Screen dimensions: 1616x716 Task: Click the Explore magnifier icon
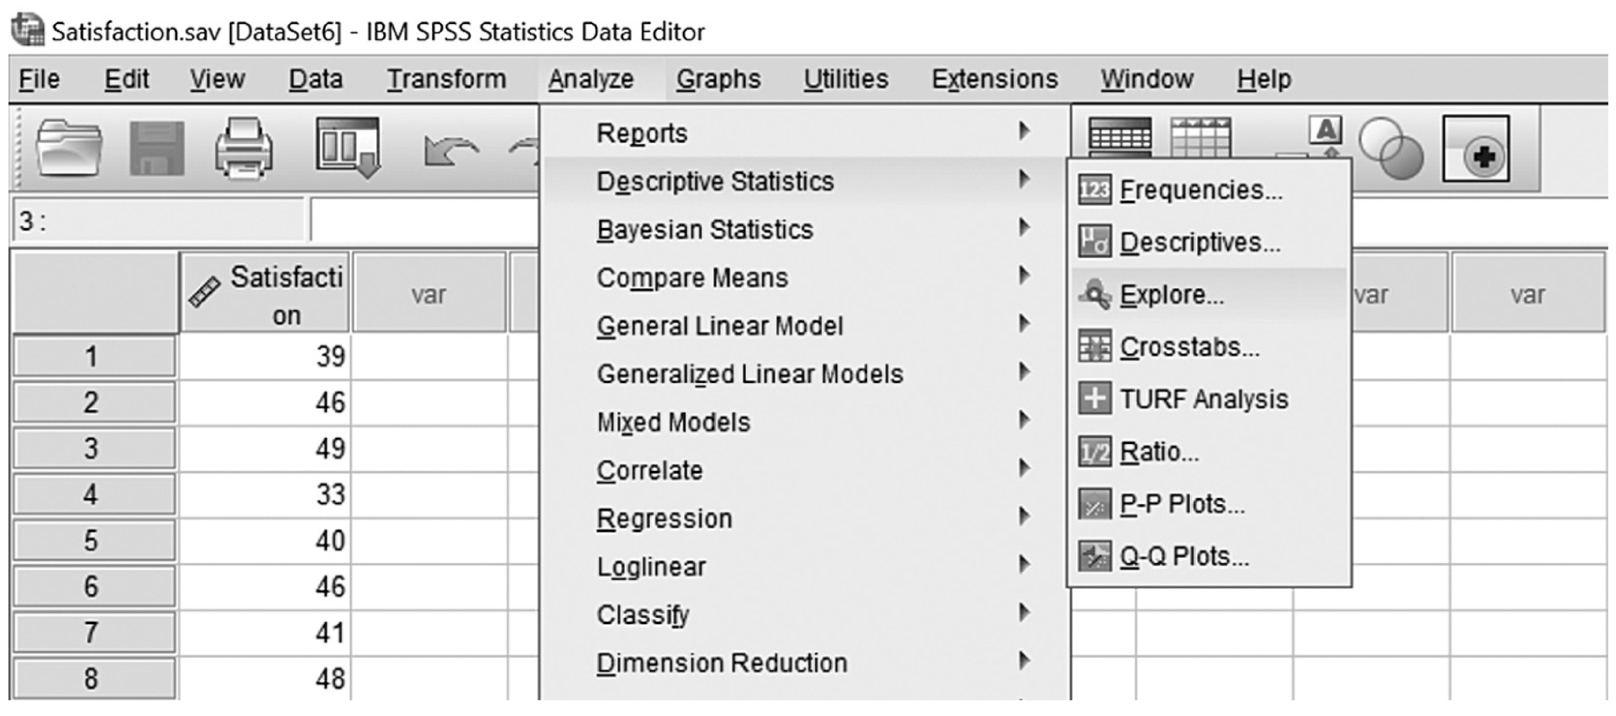tap(1095, 294)
